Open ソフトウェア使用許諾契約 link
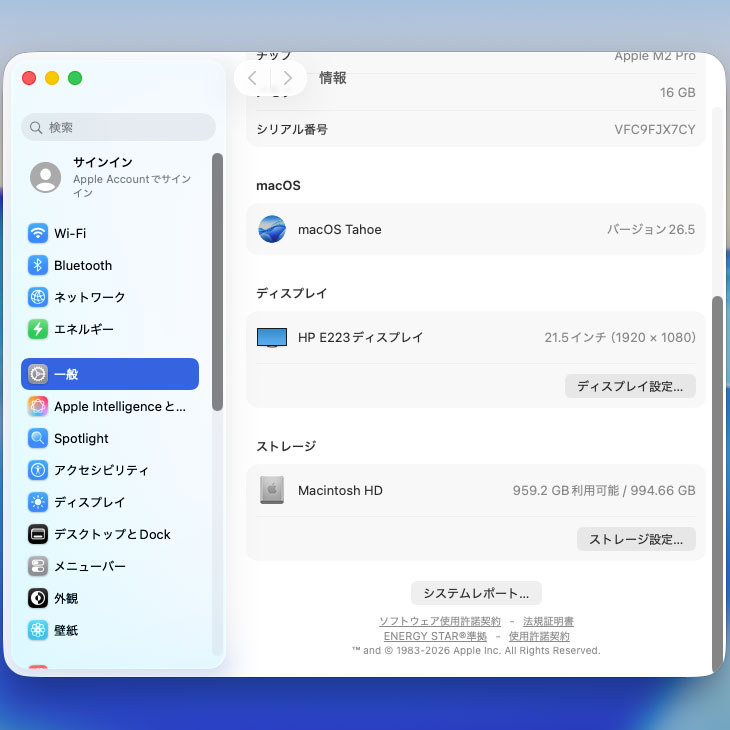 click(x=440, y=621)
